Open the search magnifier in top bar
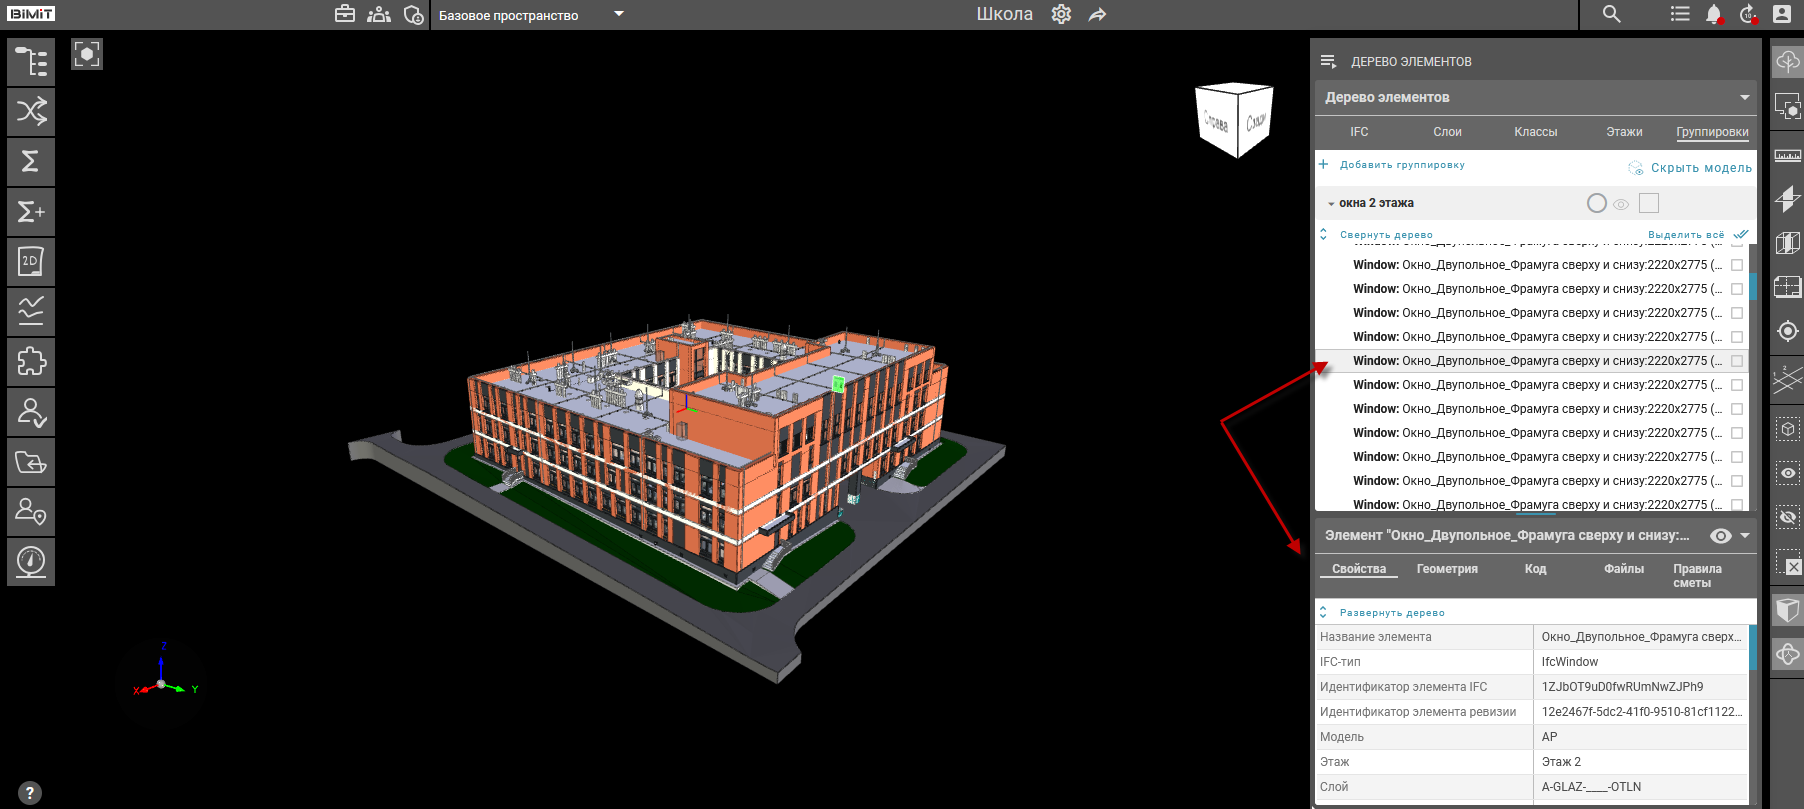The image size is (1804, 809). (1611, 14)
